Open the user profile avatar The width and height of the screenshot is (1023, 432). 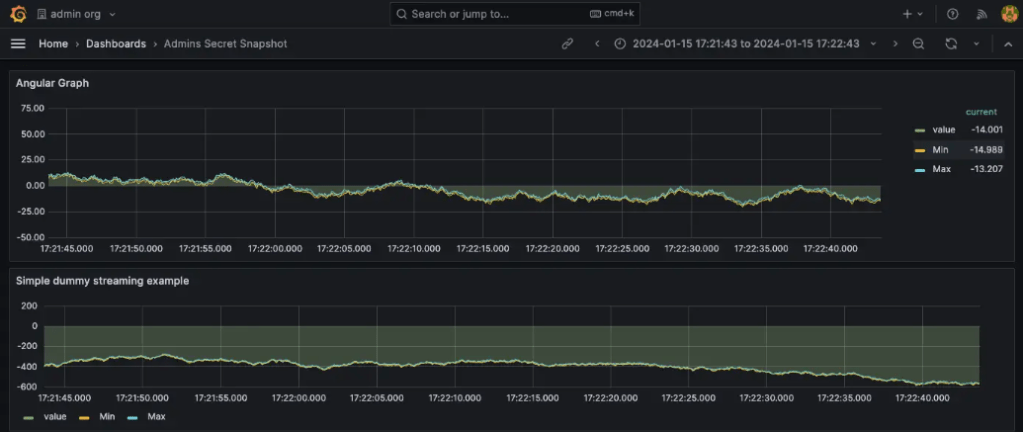pos(1008,14)
